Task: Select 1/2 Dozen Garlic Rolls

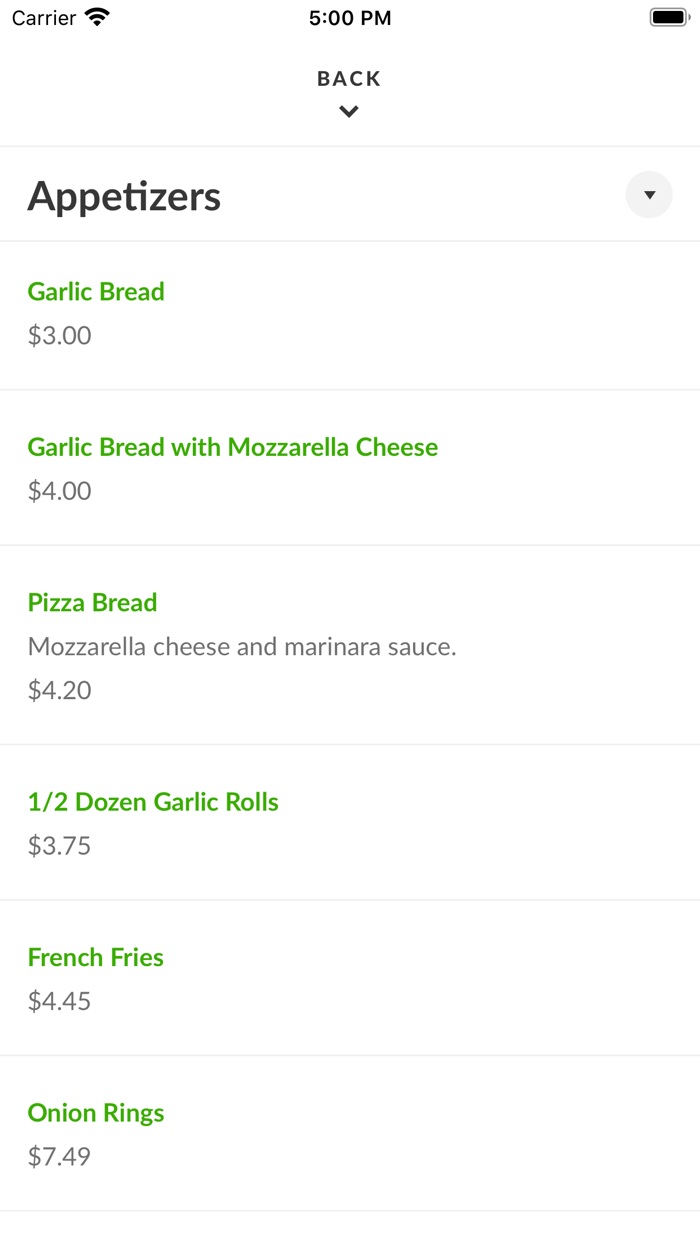Action: pos(153,802)
